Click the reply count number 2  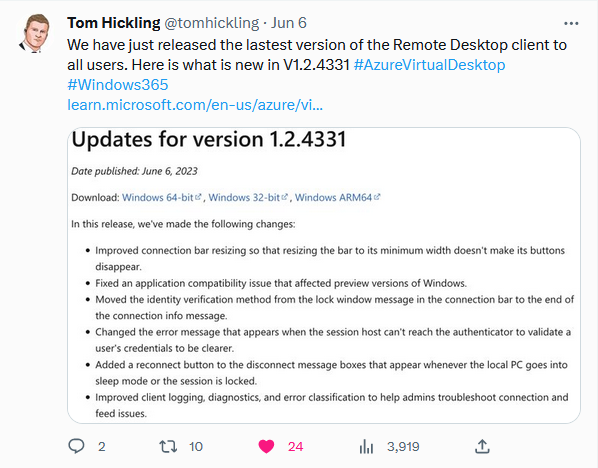[101, 447]
